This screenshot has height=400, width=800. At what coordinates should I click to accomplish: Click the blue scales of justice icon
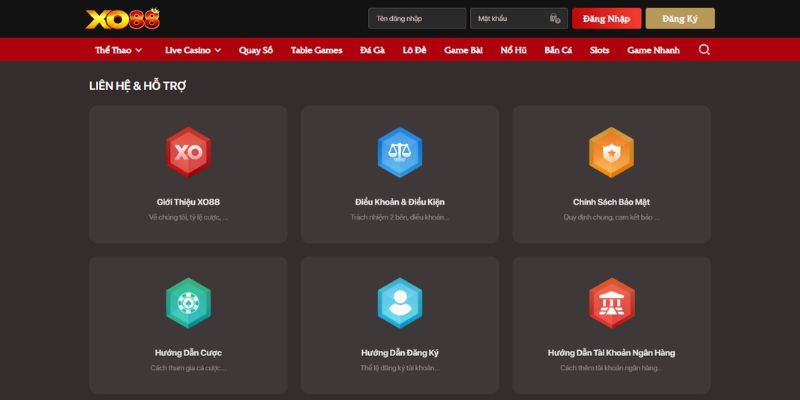(400, 152)
